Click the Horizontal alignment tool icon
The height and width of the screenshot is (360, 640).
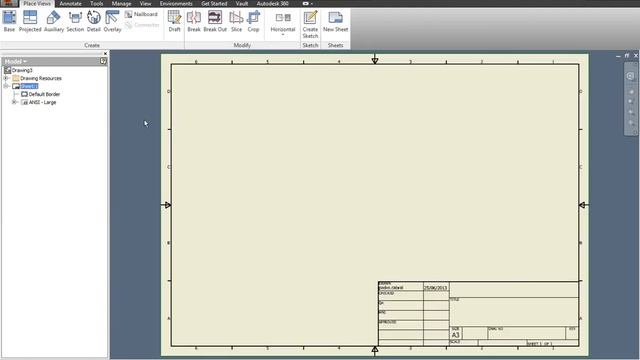(283, 18)
